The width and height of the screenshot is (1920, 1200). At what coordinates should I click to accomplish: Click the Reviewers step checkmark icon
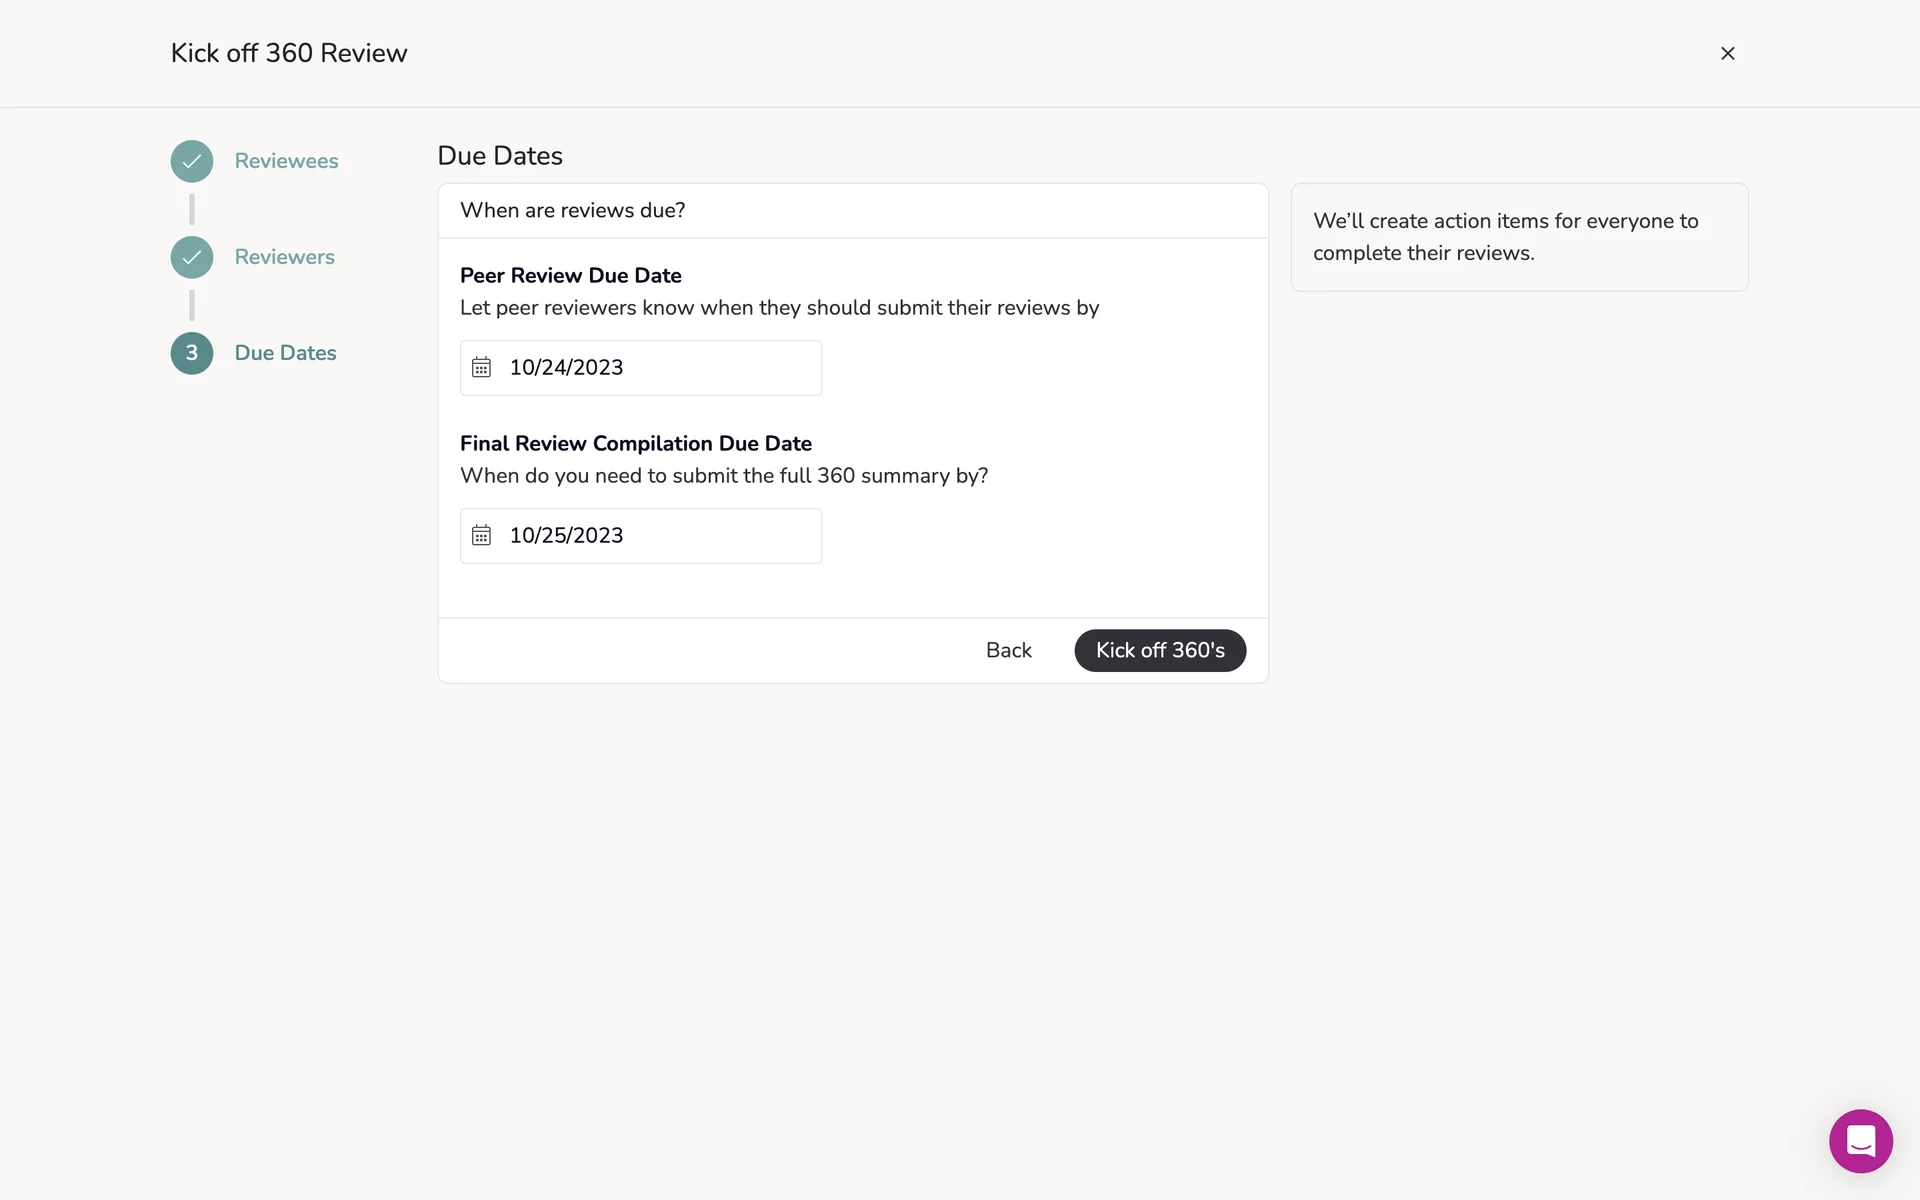point(192,257)
